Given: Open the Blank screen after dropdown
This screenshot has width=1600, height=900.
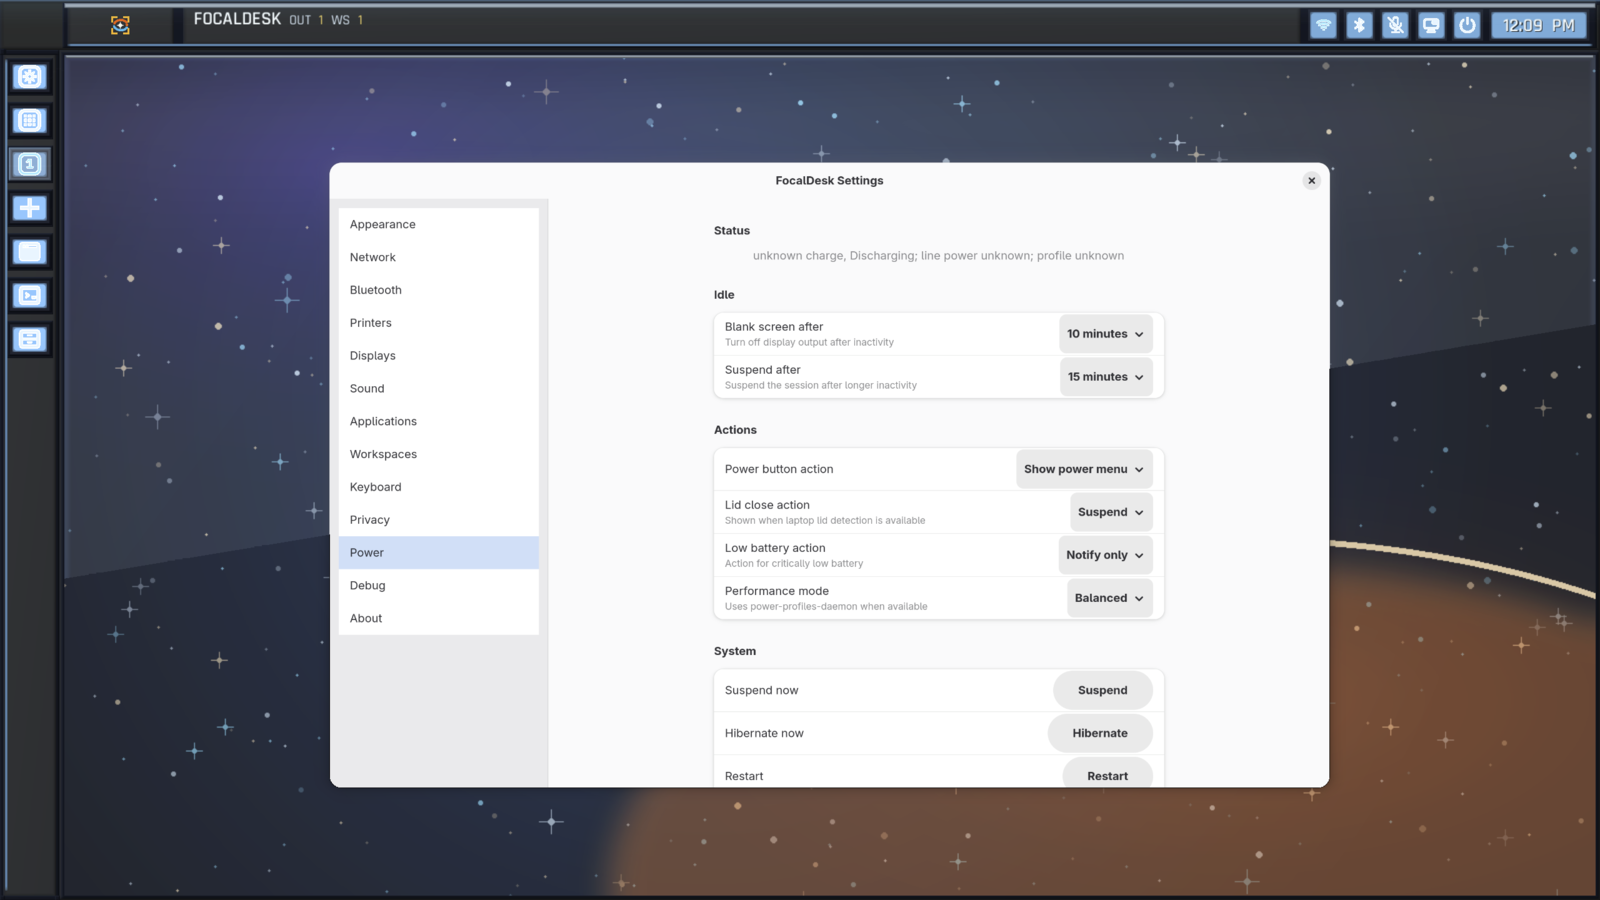Looking at the screenshot, I should tap(1106, 334).
